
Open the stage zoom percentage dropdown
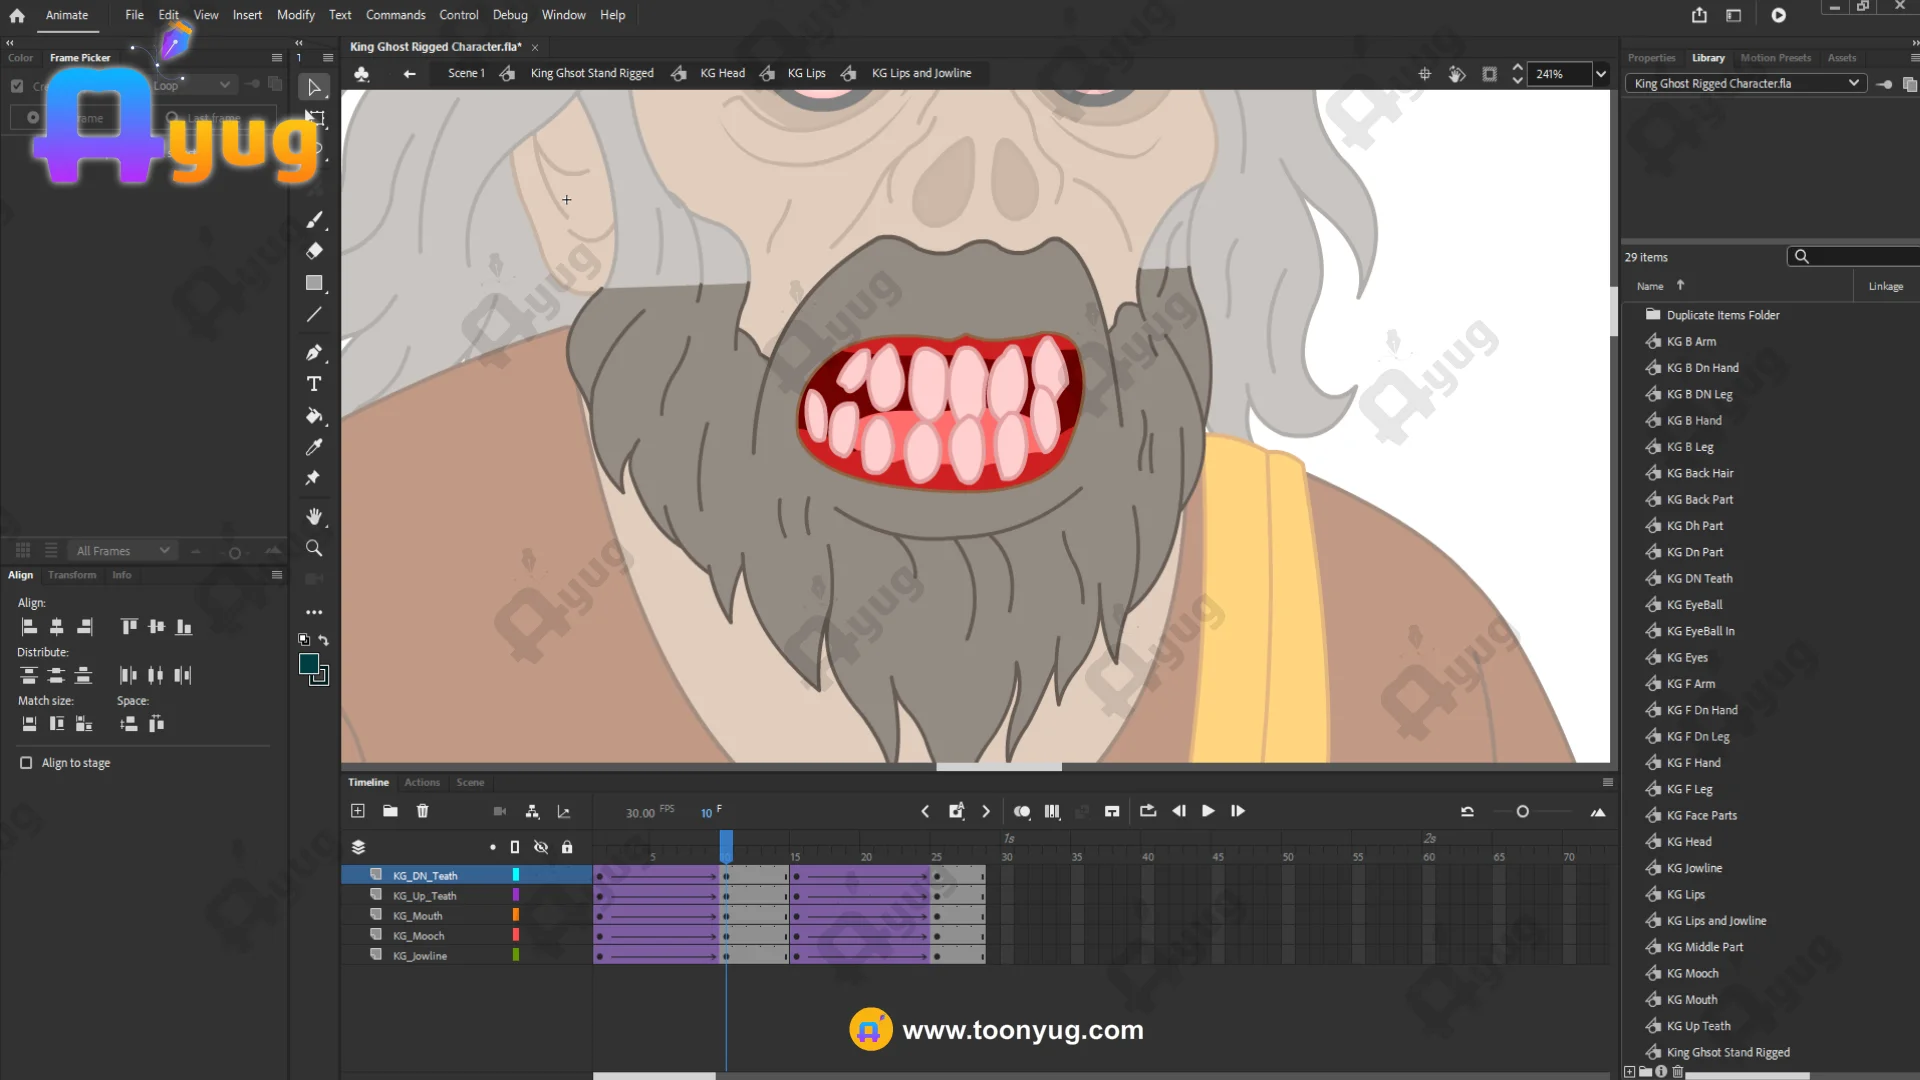(1601, 74)
